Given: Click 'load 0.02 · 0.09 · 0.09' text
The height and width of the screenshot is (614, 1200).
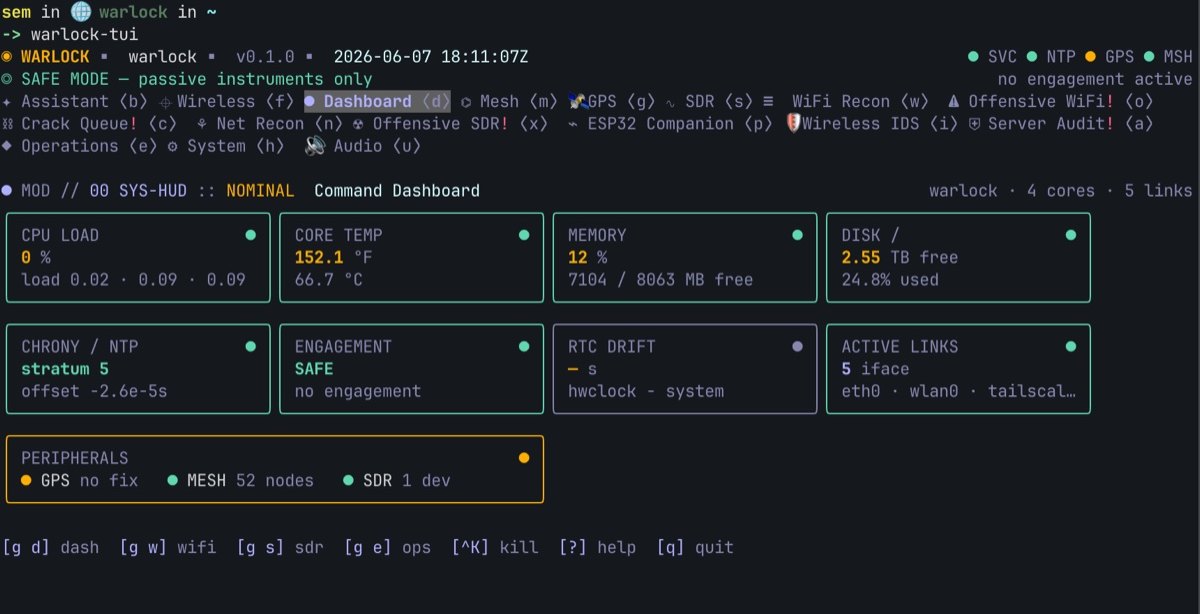Looking at the screenshot, I should (133, 279).
